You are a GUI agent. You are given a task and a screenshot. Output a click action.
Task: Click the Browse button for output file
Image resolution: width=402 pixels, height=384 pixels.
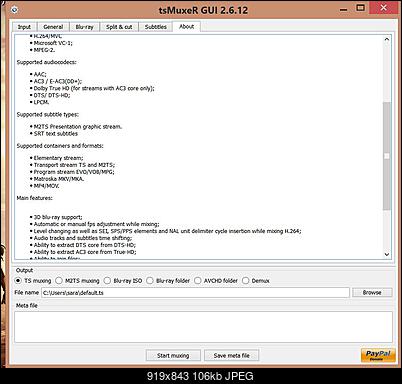[x=372, y=293]
